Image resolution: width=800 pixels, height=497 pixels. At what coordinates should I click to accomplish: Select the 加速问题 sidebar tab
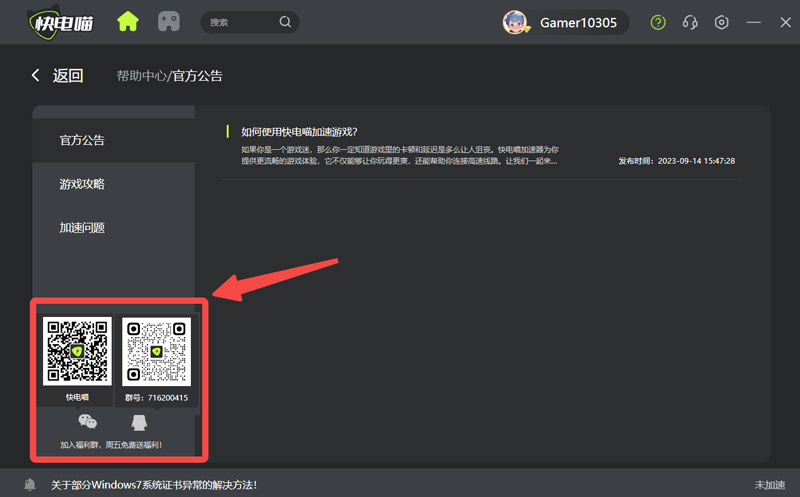tap(113, 228)
